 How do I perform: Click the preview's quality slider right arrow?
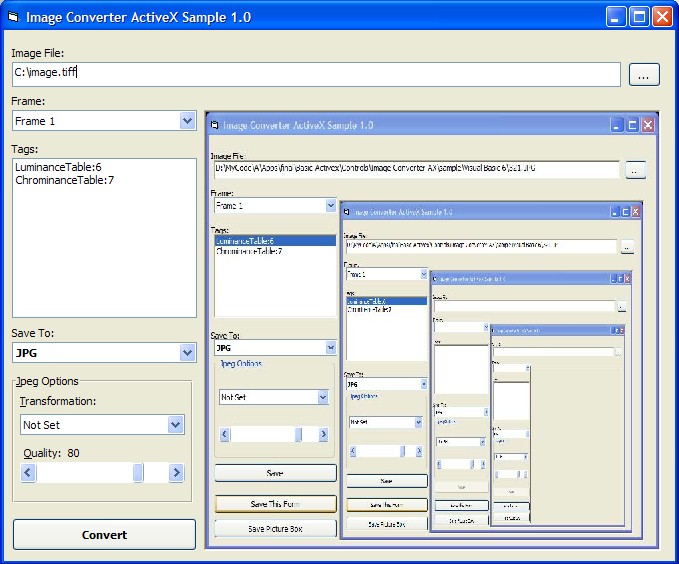[323, 434]
